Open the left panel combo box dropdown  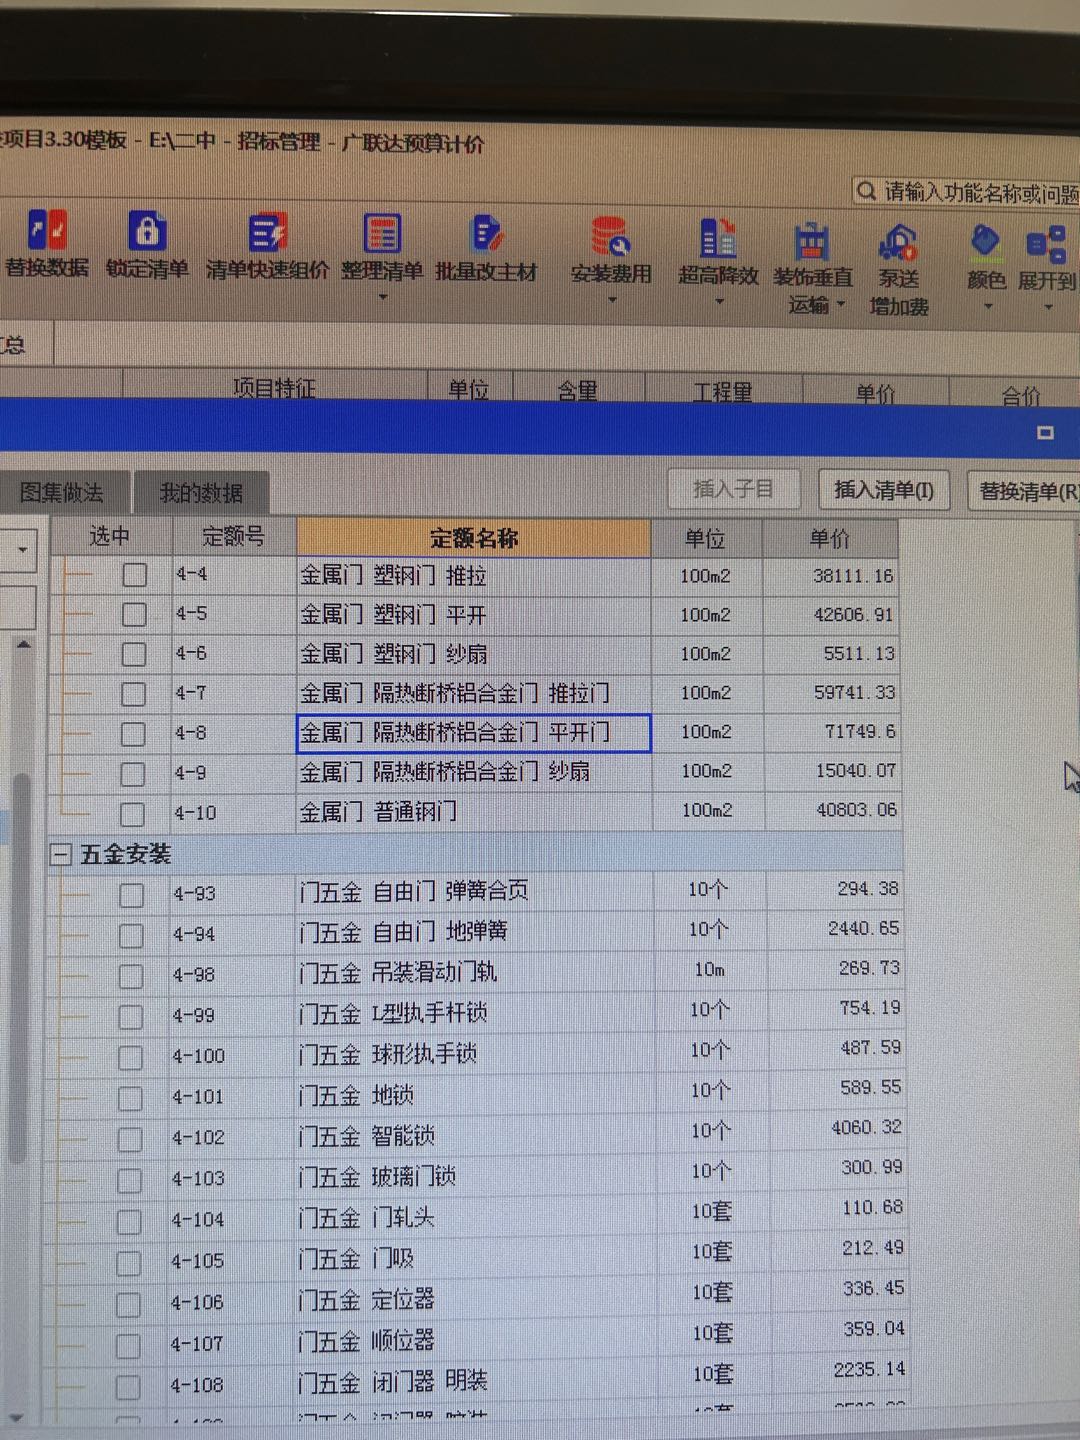click(x=22, y=550)
